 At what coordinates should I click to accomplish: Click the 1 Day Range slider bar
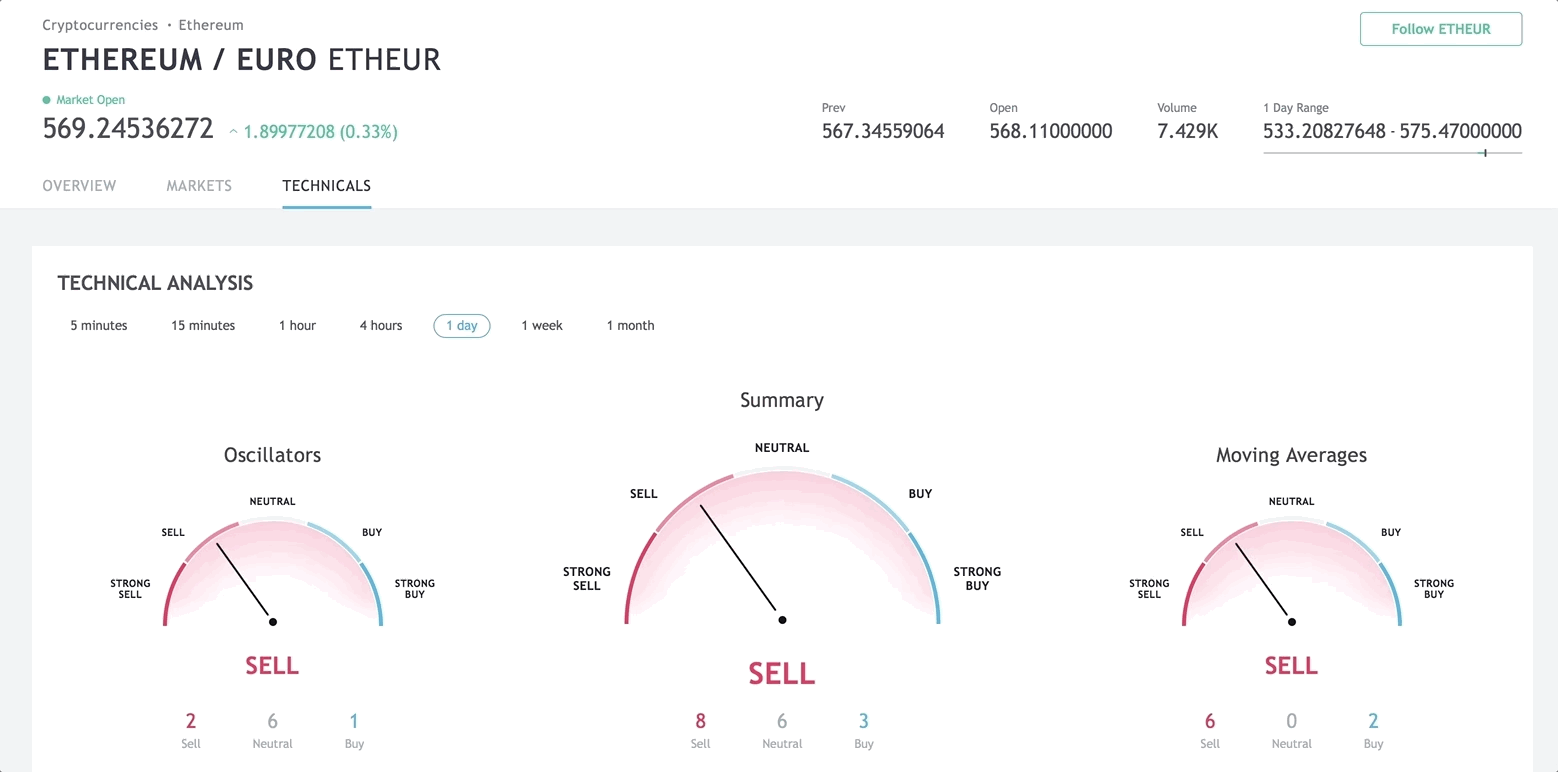[x=1392, y=153]
